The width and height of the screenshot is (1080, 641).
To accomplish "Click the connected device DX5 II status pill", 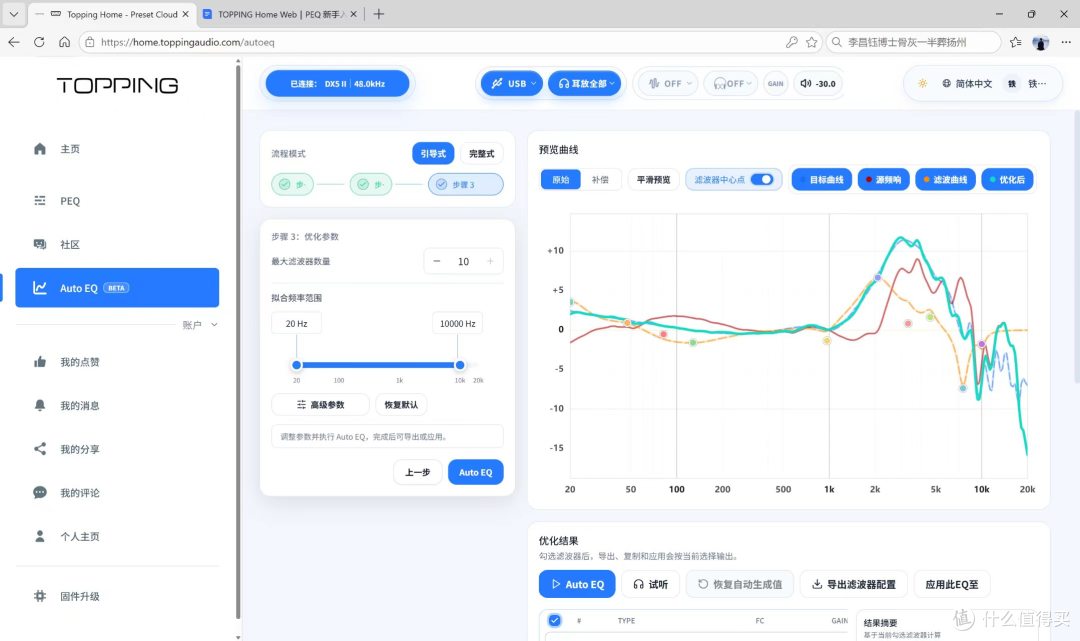I will click(x=338, y=83).
